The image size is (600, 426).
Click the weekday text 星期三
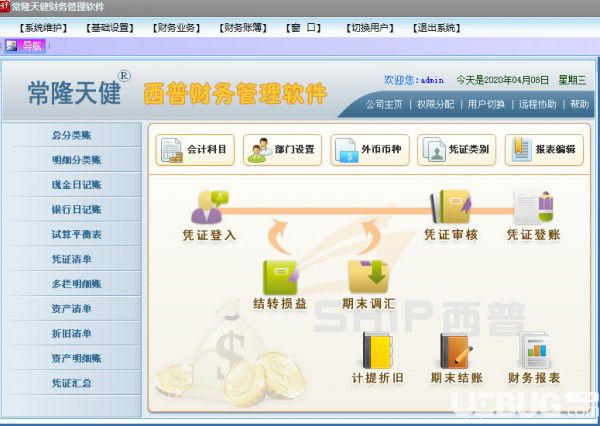pyautogui.click(x=572, y=80)
